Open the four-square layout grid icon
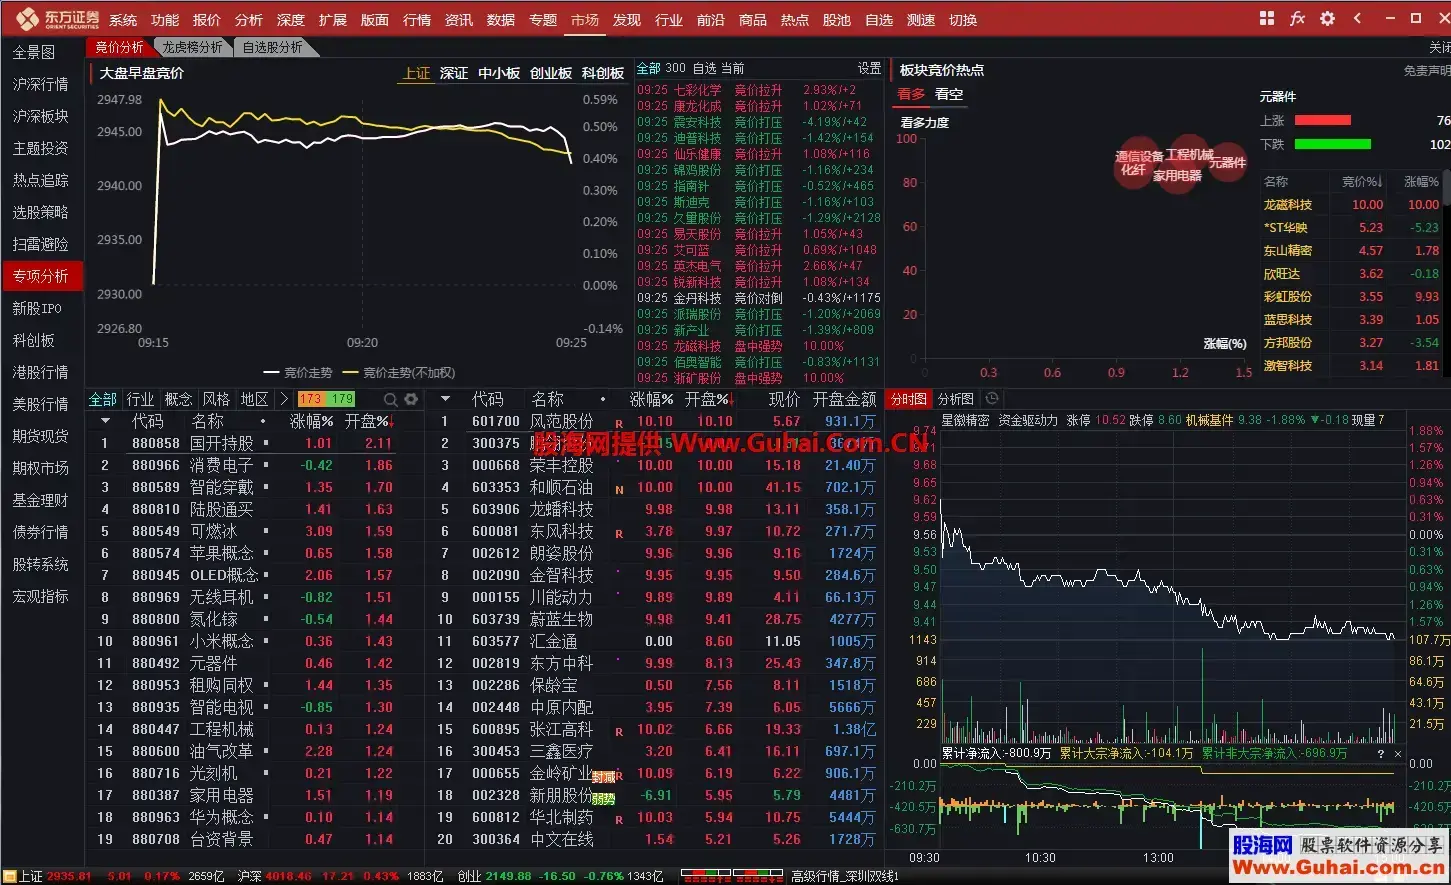Screen dimensions: 1451x885 1267,18
